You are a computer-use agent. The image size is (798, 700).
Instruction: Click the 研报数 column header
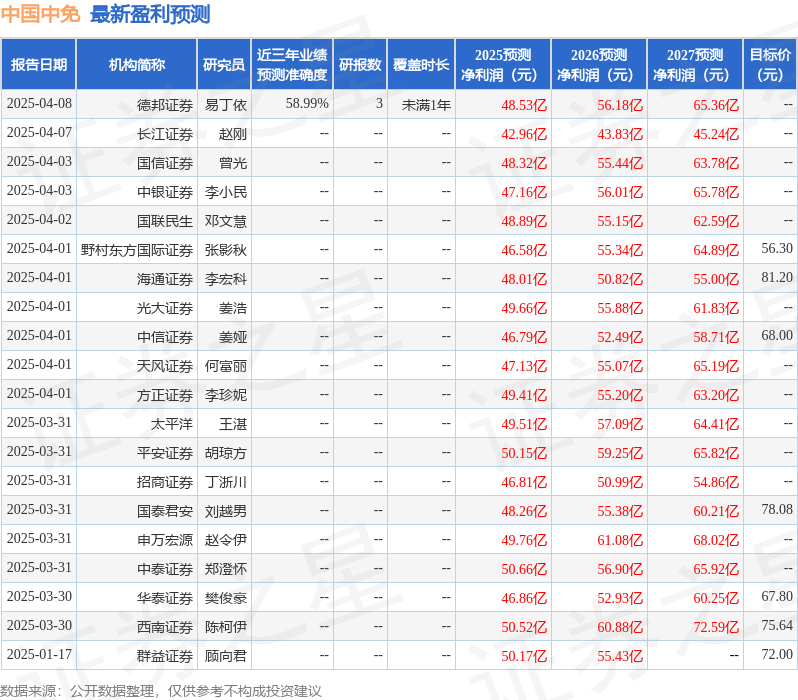coord(360,65)
